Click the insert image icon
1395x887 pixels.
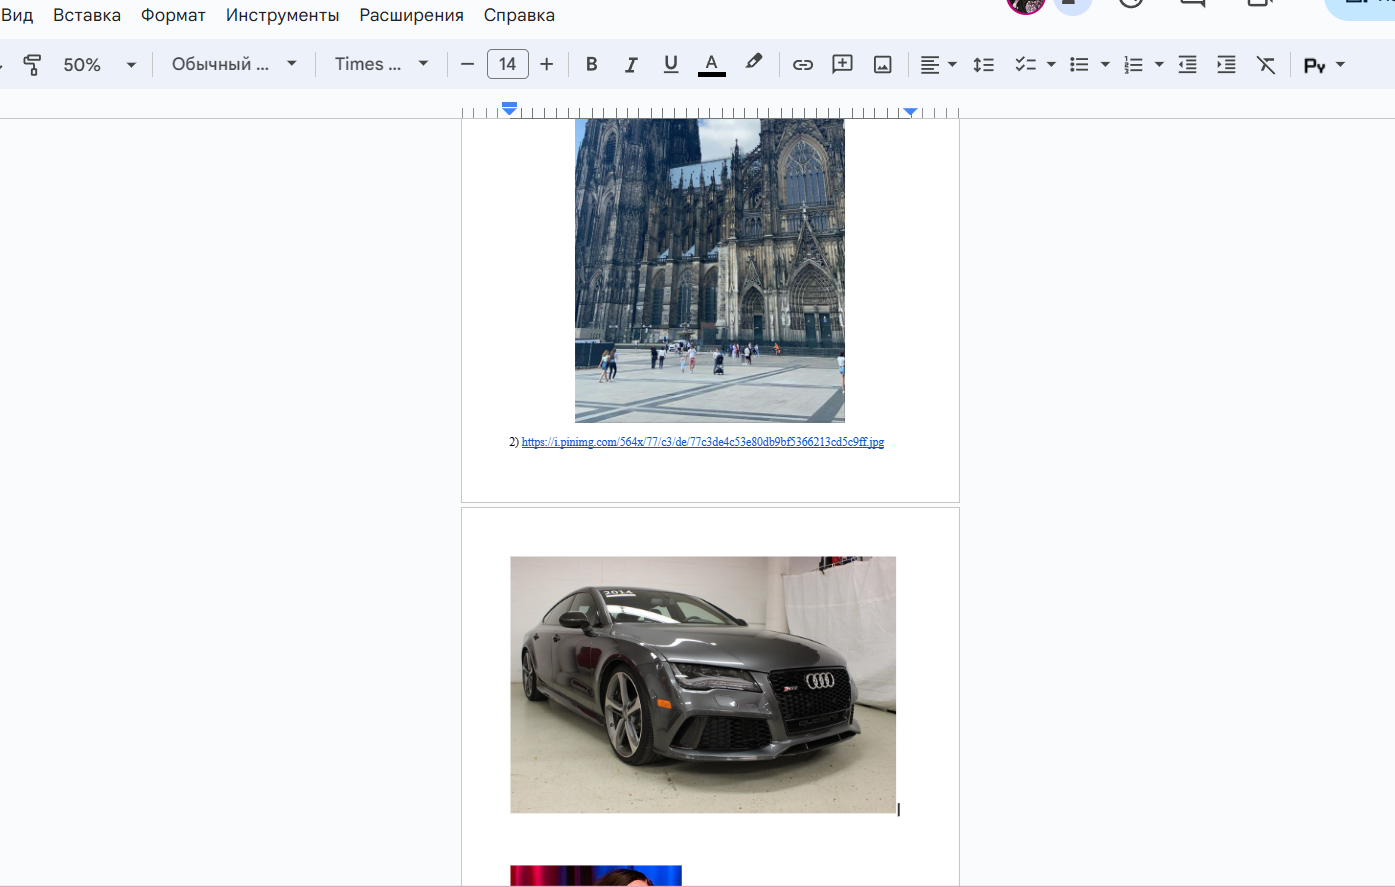[883, 64]
